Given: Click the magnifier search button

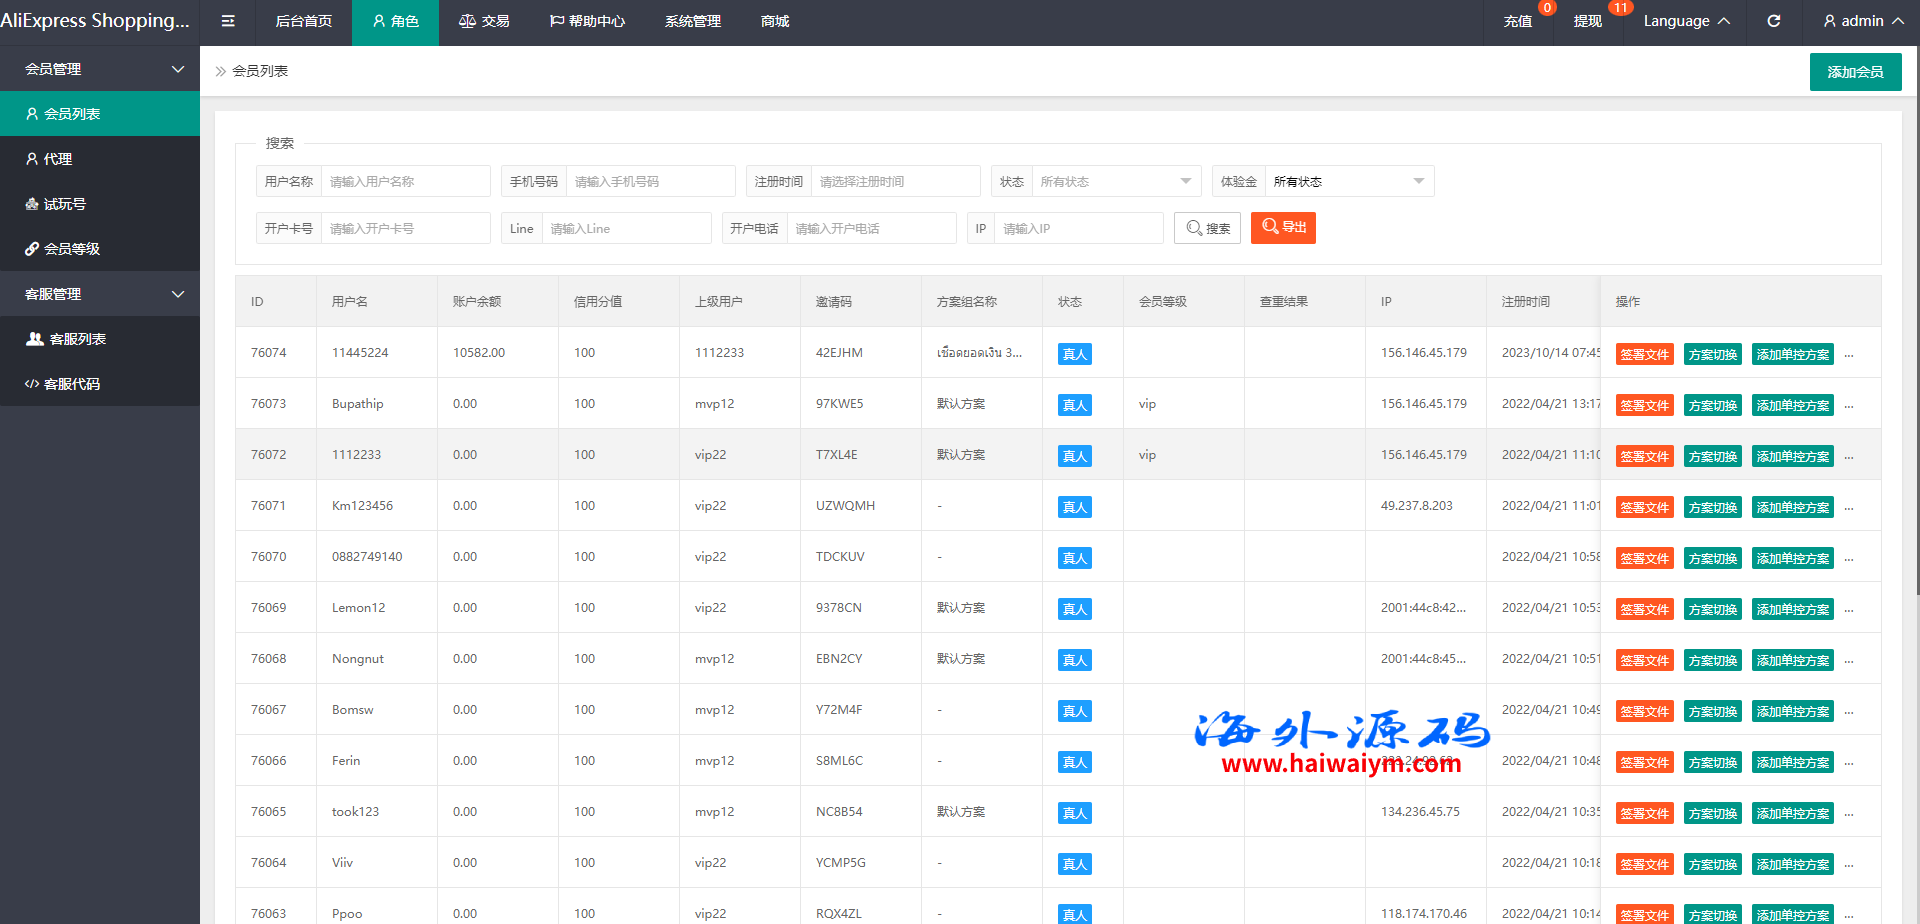Looking at the screenshot, I should coord(1207,228).
